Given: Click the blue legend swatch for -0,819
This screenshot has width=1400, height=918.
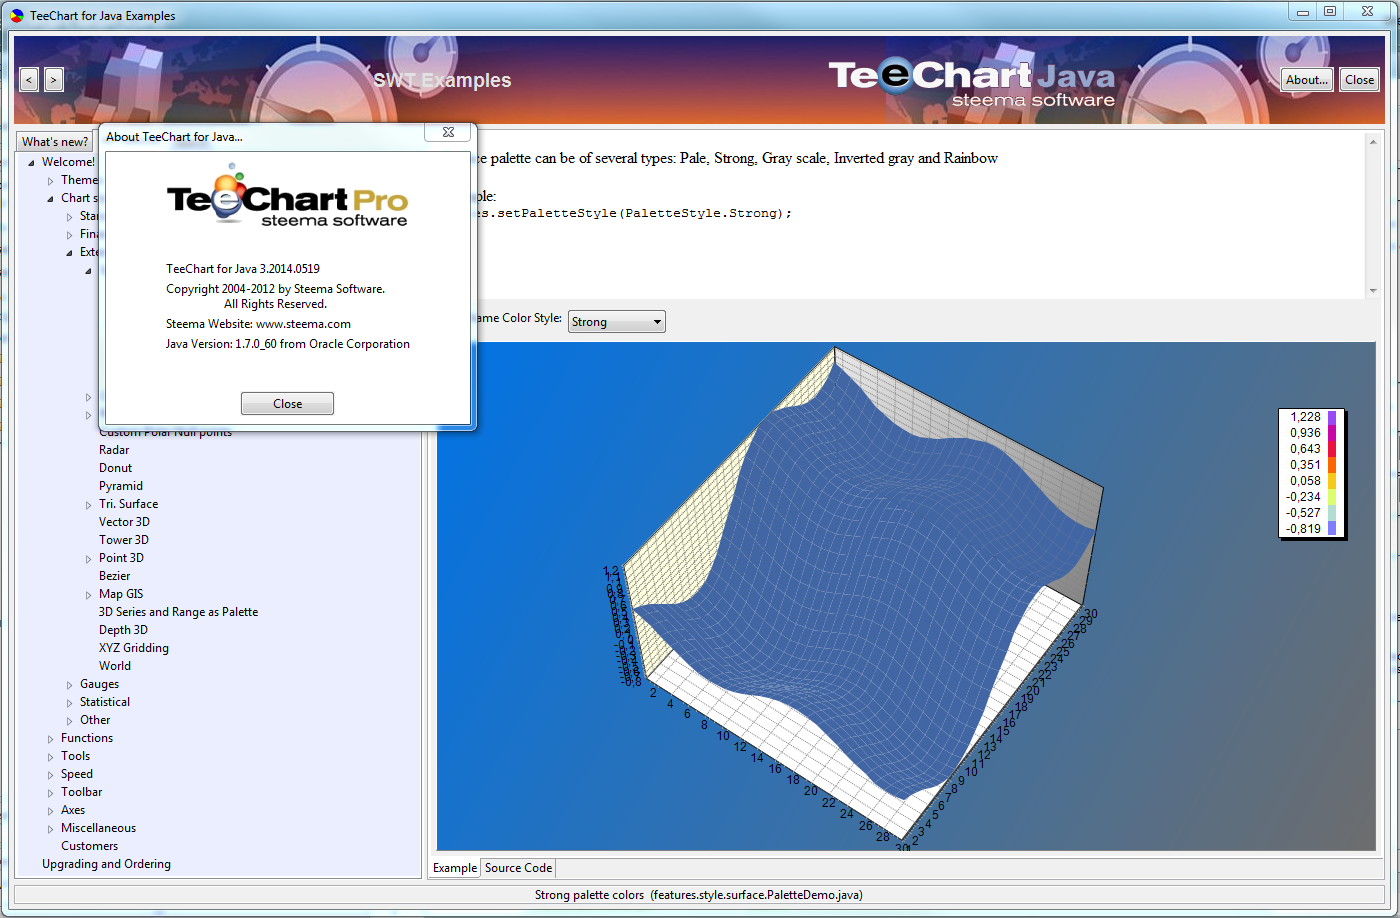Looking at the screenshot, I should point(1332,529).
